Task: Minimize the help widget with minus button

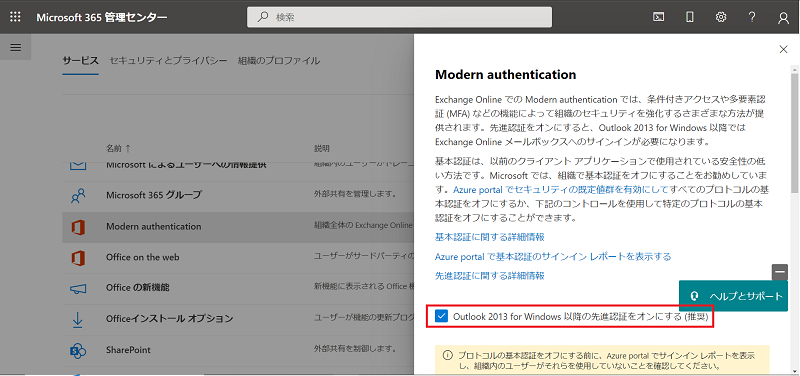Action: [x=780, y=272]
